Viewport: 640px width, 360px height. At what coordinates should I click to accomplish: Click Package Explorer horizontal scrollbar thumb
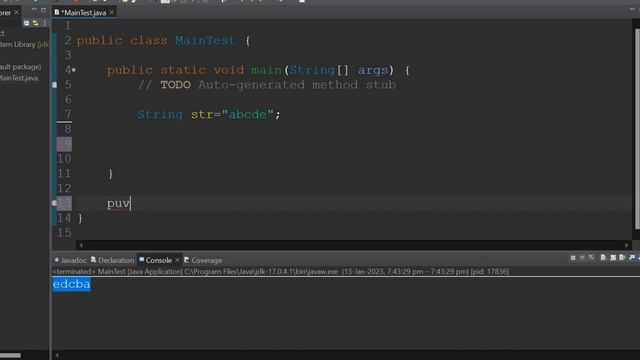(x=10, y=355)
